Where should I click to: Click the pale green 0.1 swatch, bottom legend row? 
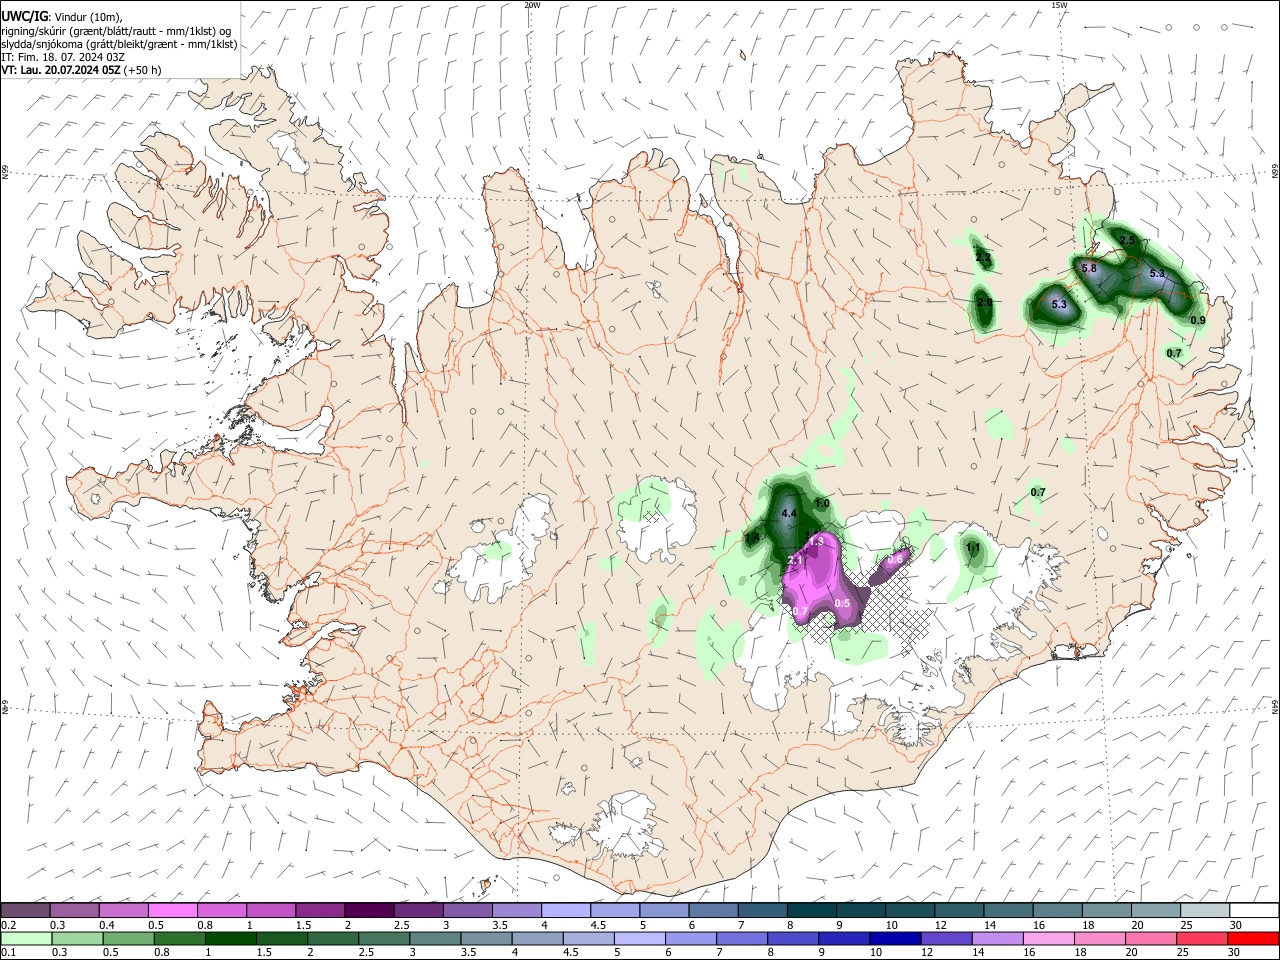[x=26, y=938]
